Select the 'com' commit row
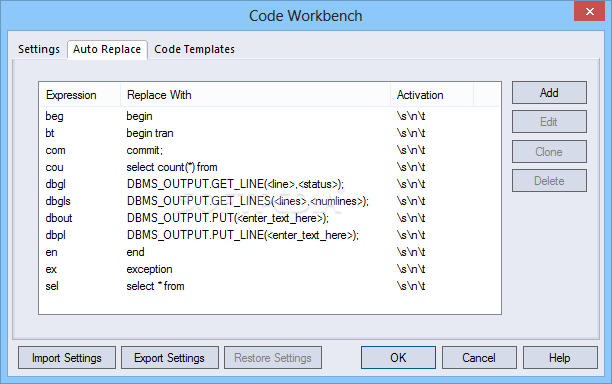Viewport: 612px width, 384px height. pyautogui.click(x=269, y=150)
